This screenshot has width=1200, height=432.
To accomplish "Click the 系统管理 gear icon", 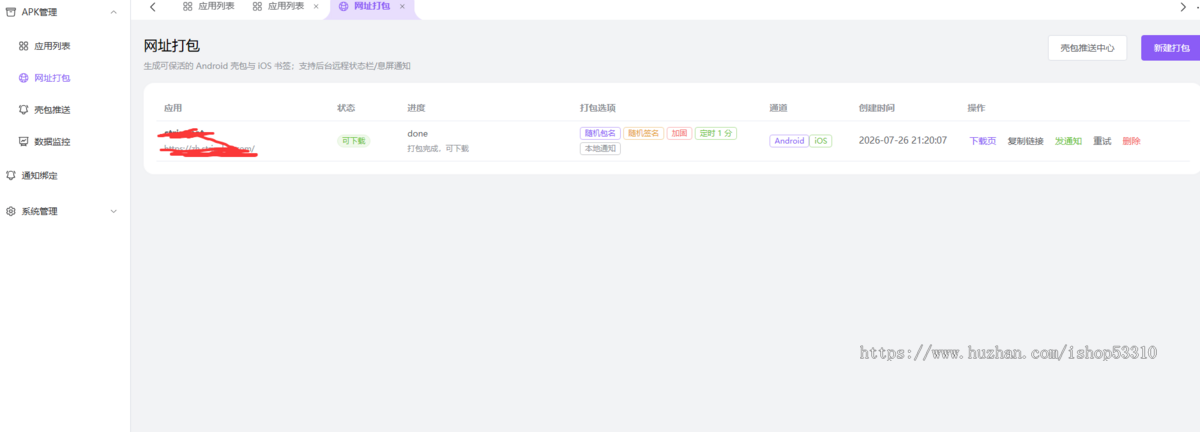I will (x=11, y=211).
